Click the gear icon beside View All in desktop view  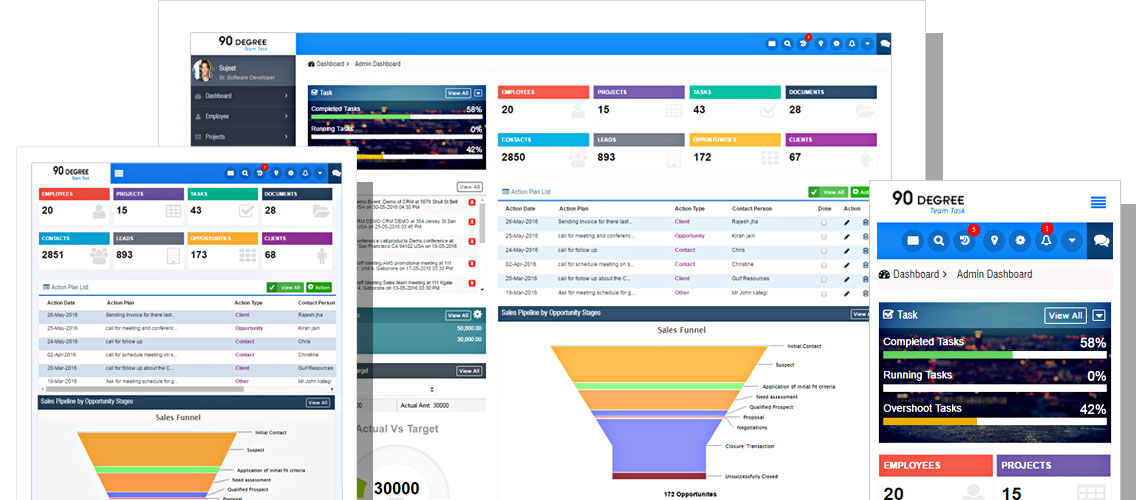click(478, 314)
